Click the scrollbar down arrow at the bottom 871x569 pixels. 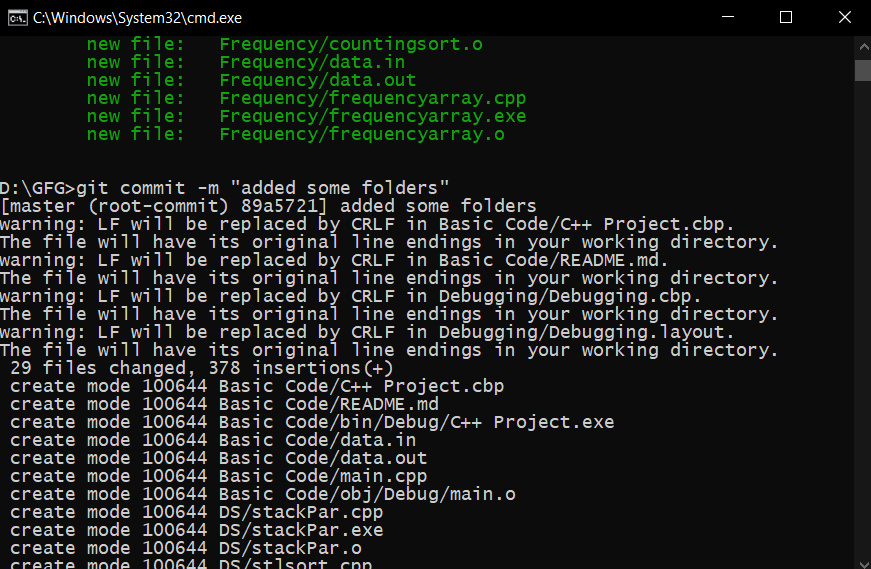click(863, 562)
